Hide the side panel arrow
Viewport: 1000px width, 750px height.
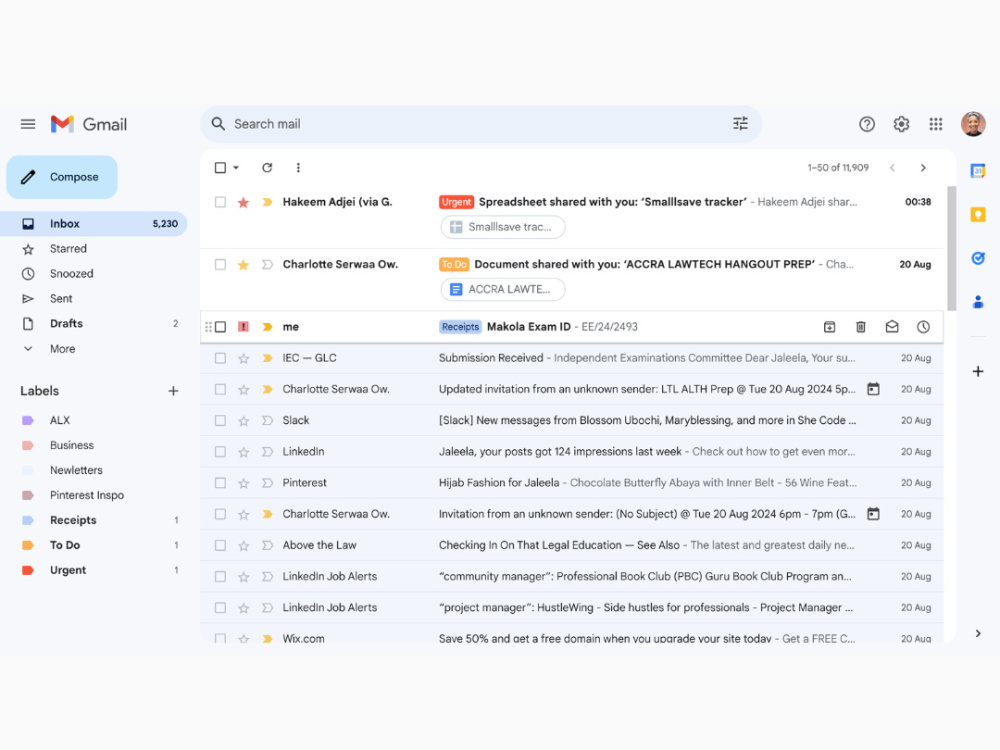click(x=978, y=633)
